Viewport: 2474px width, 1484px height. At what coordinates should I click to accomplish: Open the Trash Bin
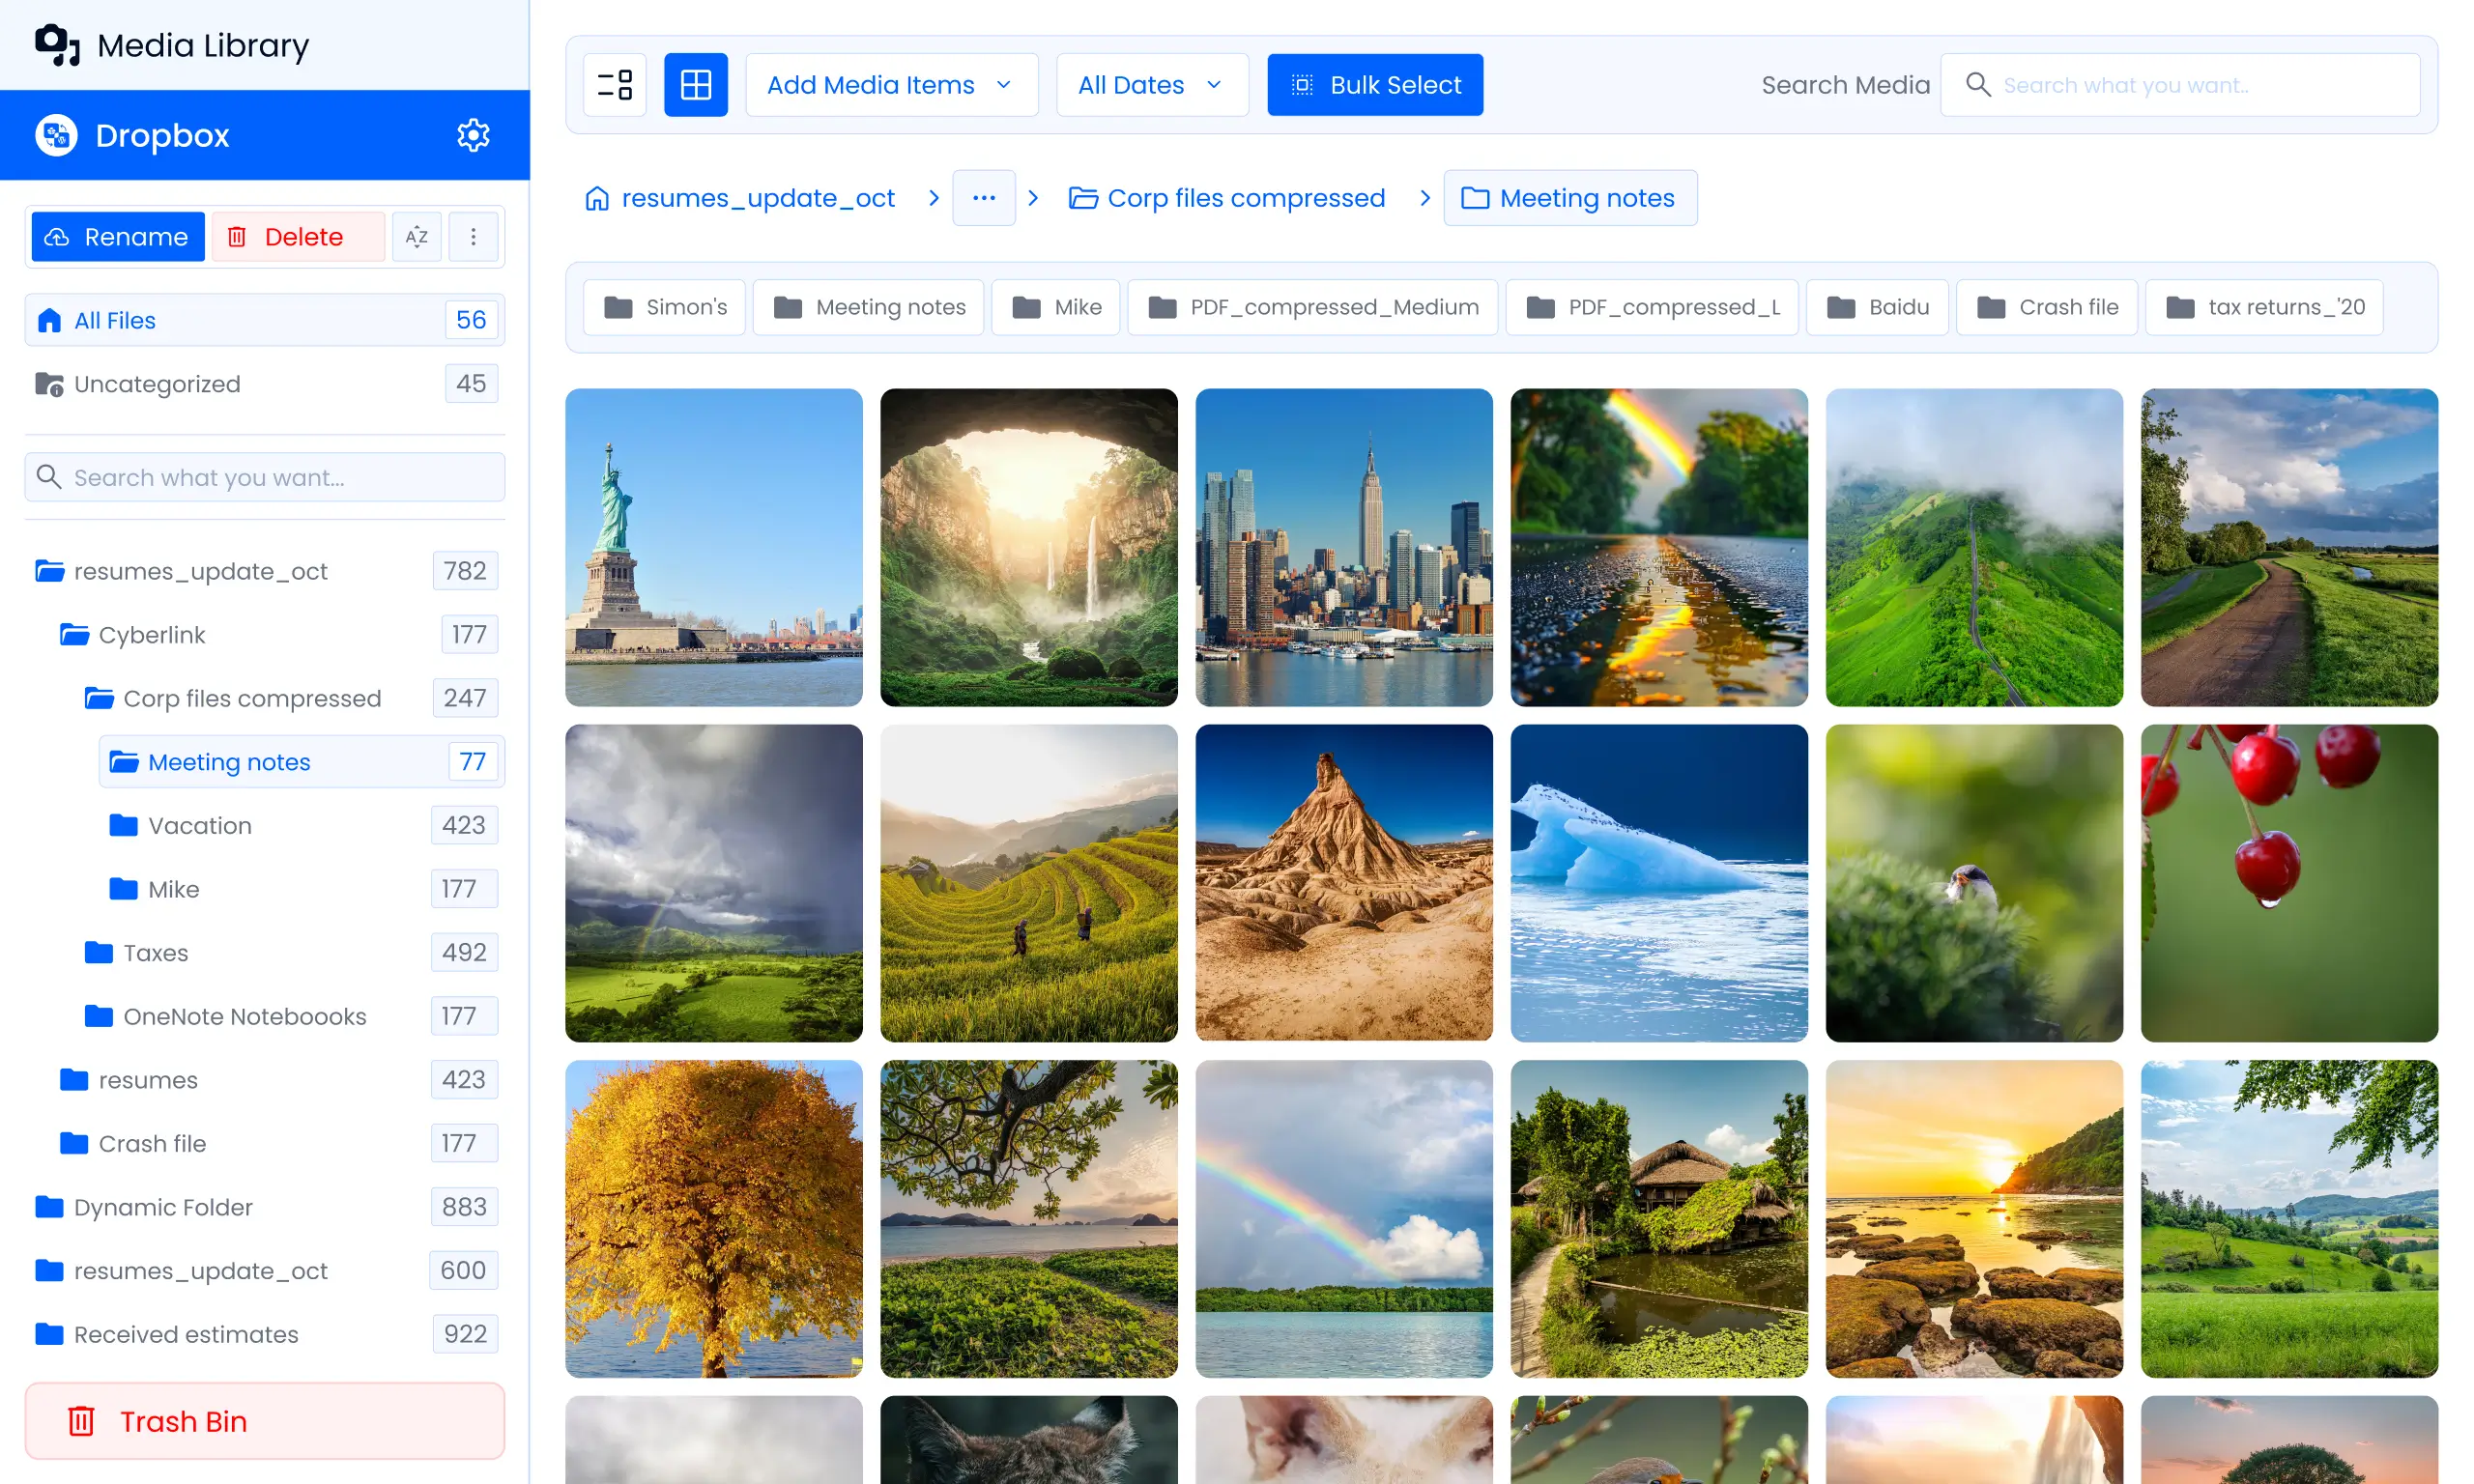(265, 1421)
